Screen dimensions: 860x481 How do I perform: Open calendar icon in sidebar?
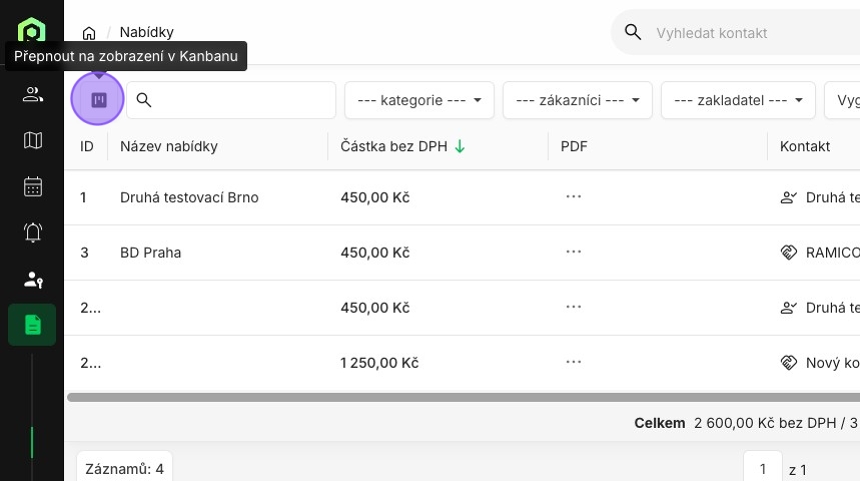click(32, 186)
